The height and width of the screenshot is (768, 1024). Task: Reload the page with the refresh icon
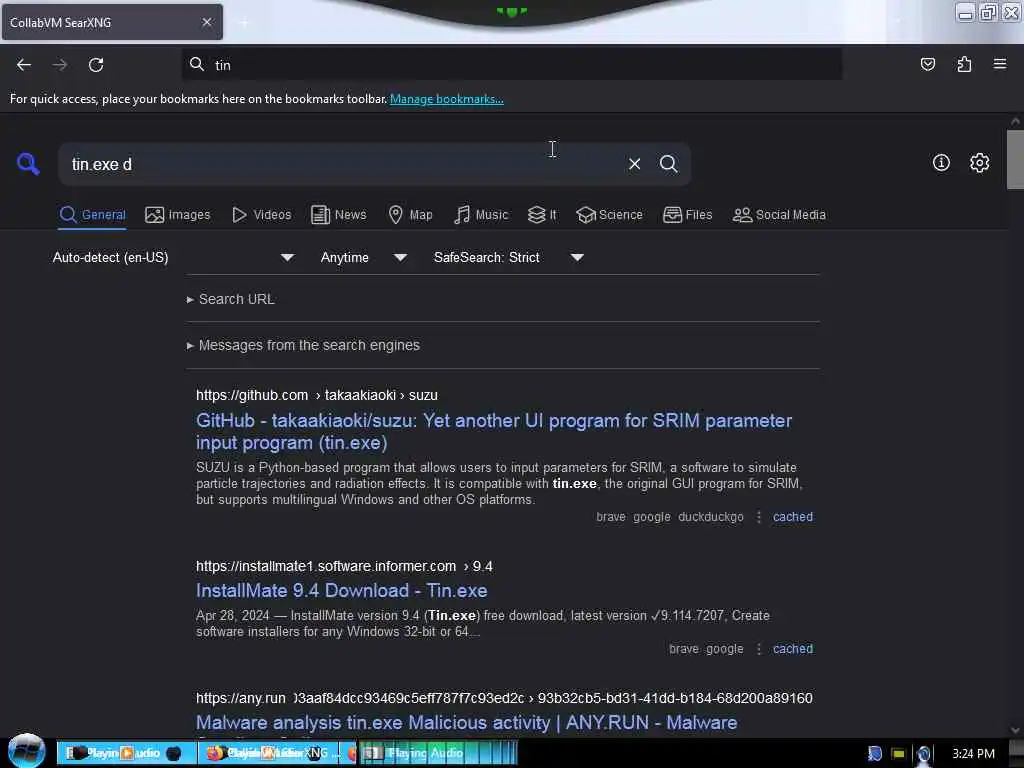96,65
